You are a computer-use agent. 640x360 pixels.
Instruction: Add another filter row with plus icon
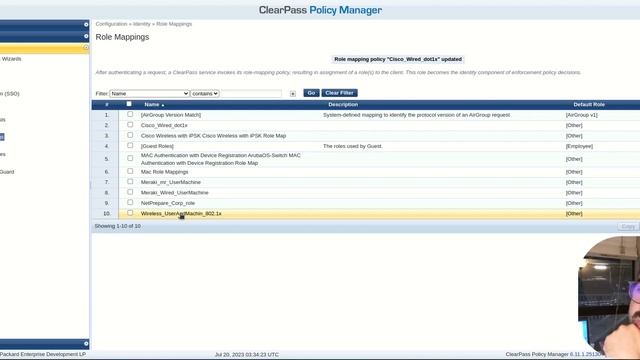click(x=293, y=94)
